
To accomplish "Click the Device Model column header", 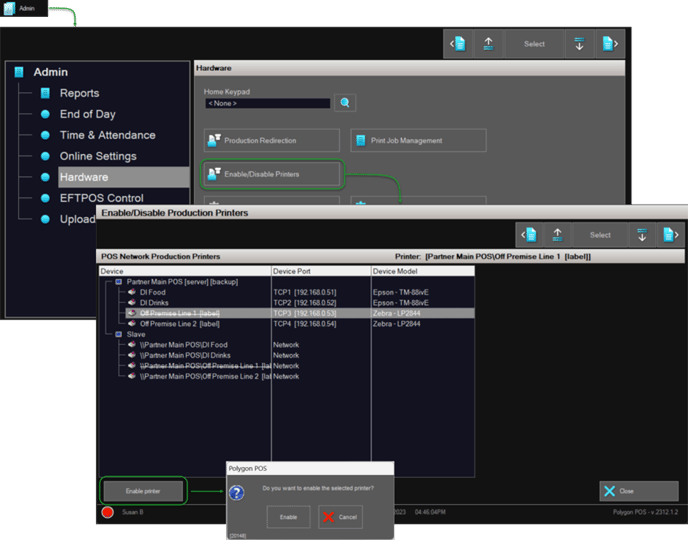I will click(x=423, y=271).
